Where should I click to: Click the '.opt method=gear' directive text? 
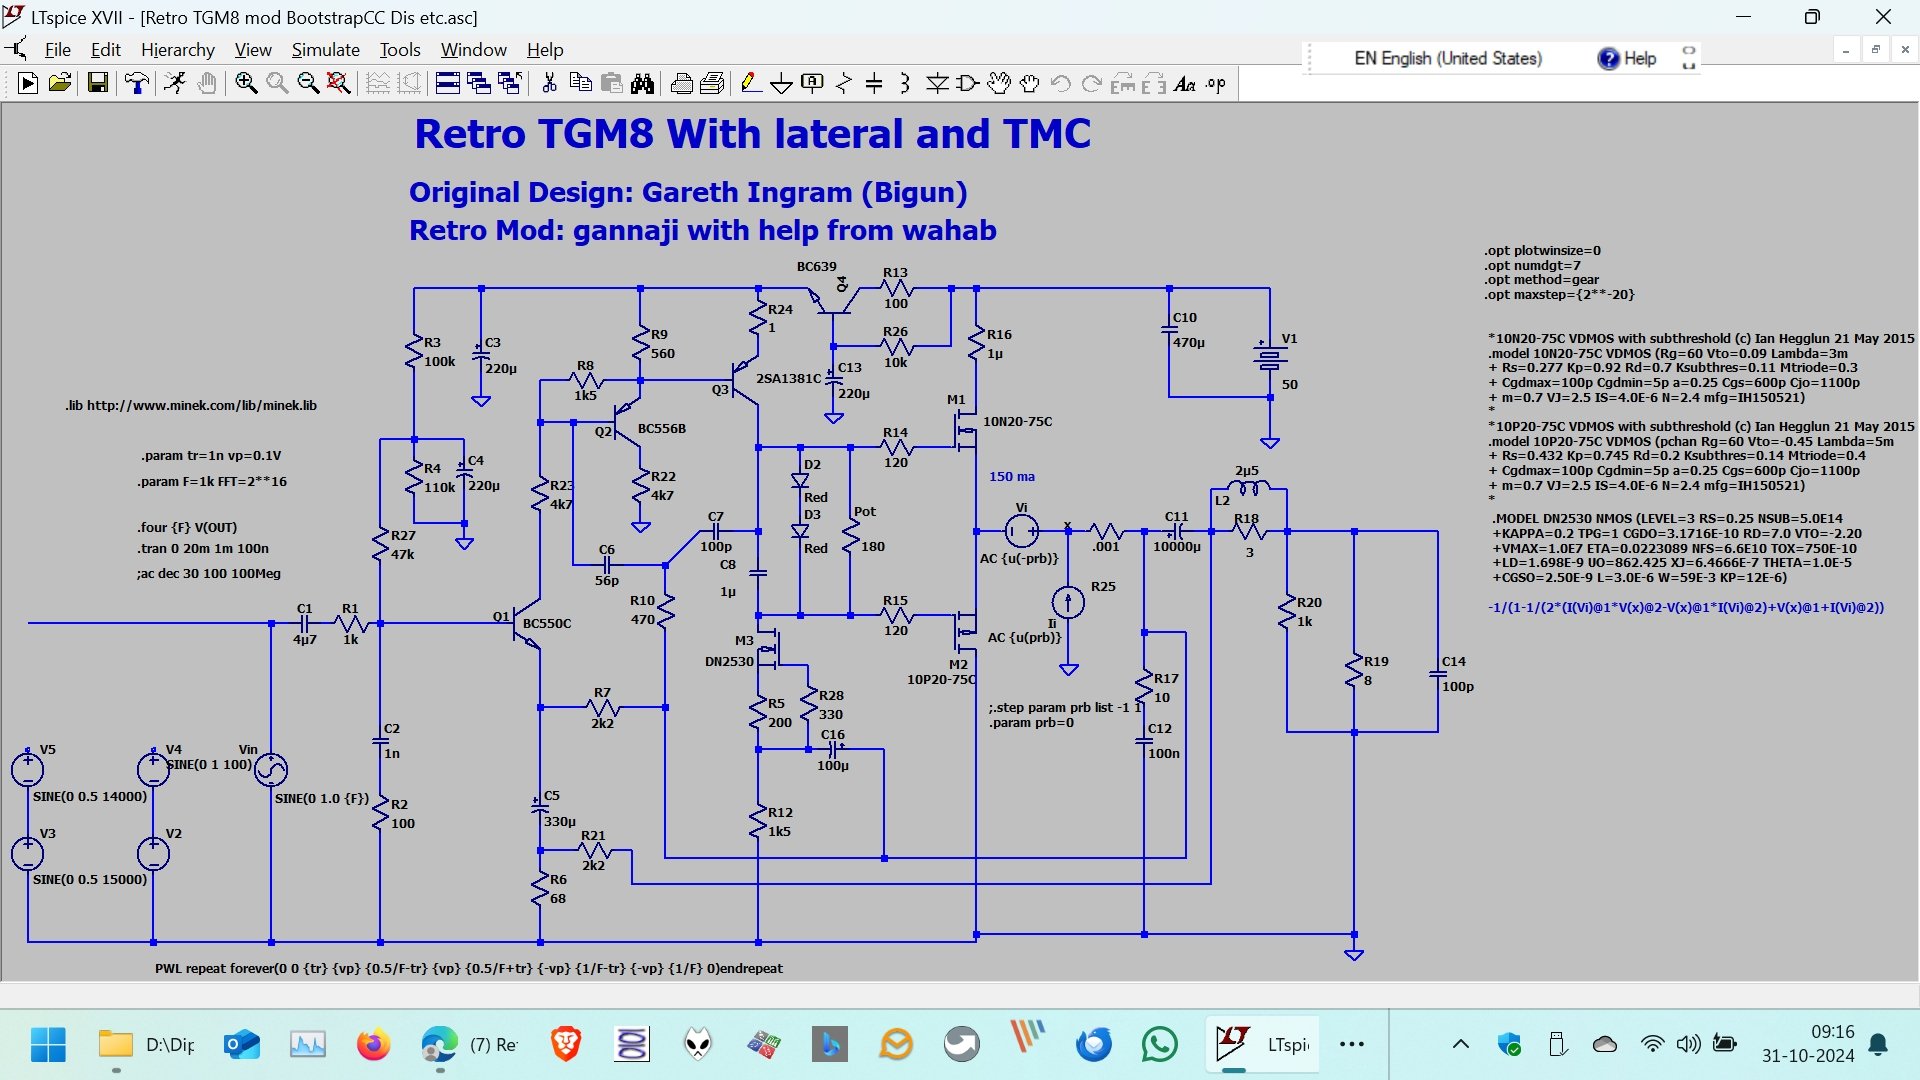1541,280
